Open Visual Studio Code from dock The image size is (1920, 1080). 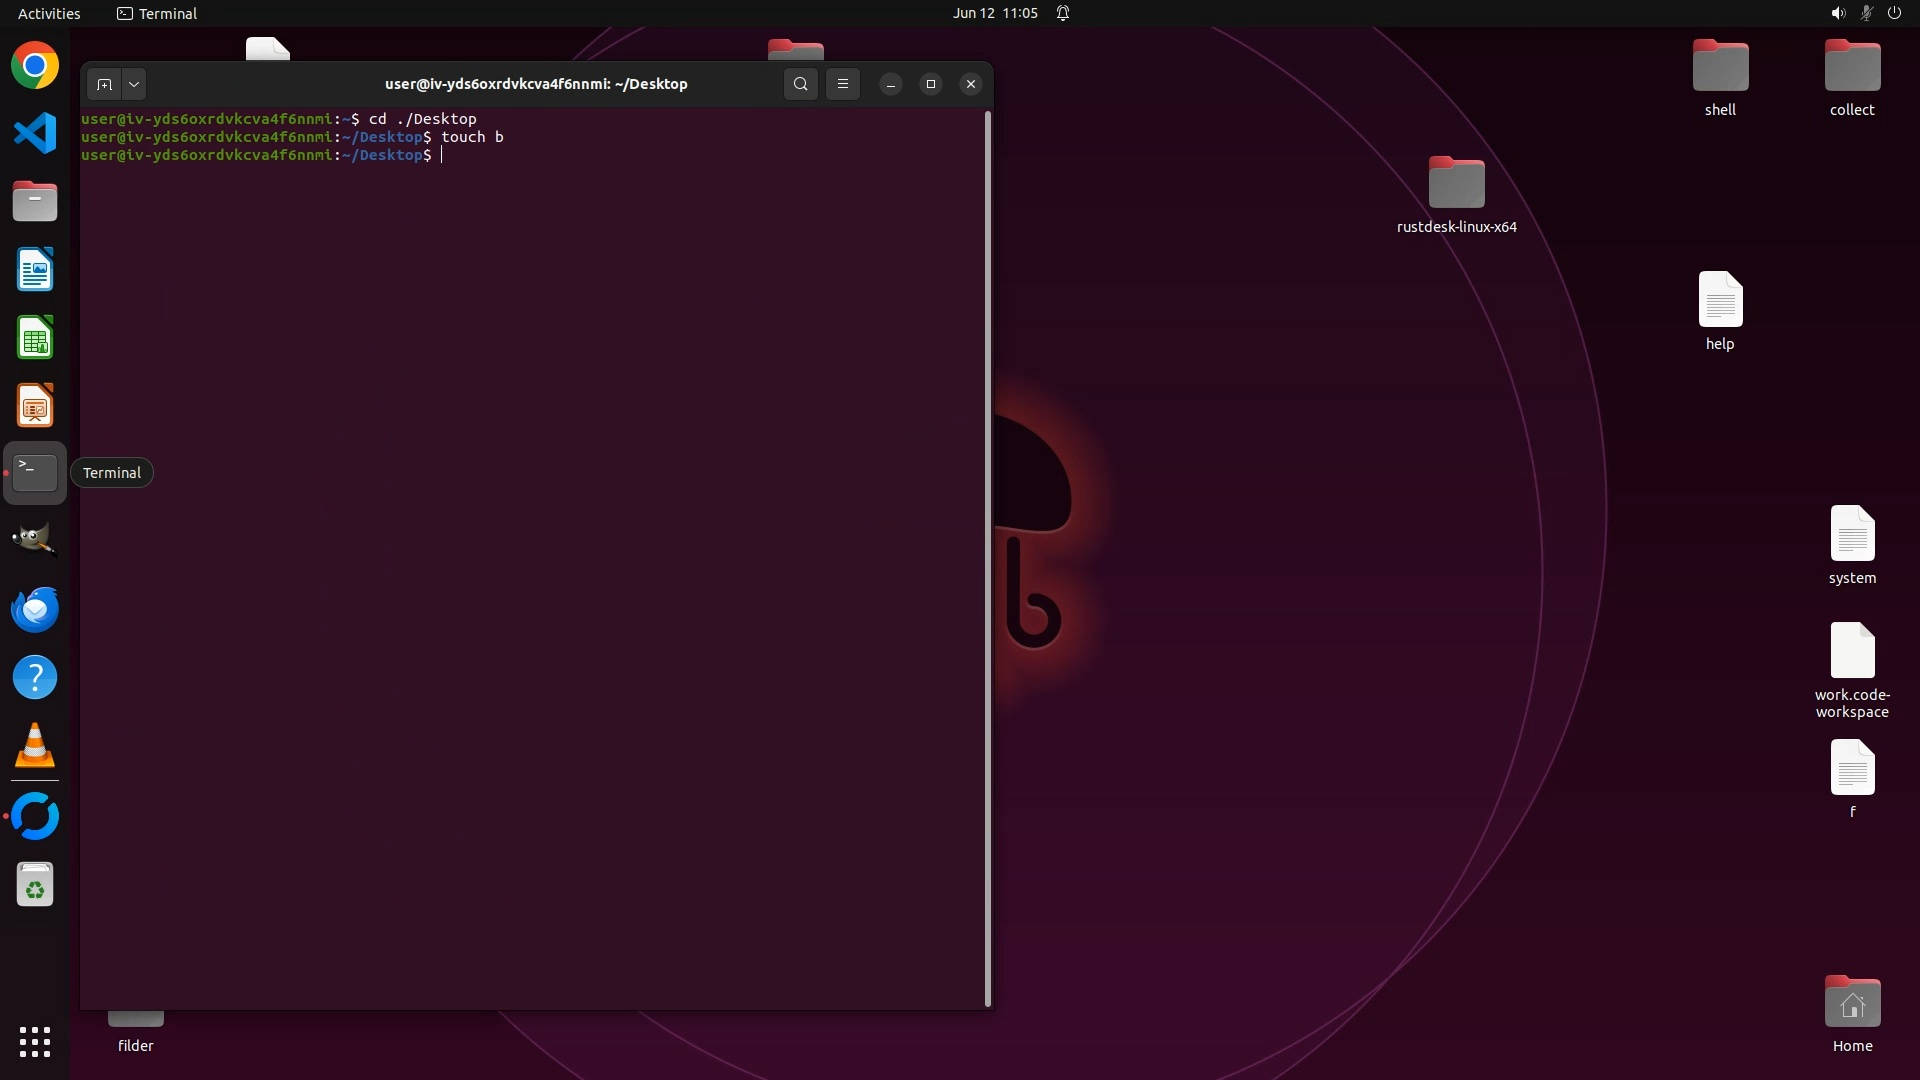35,133
